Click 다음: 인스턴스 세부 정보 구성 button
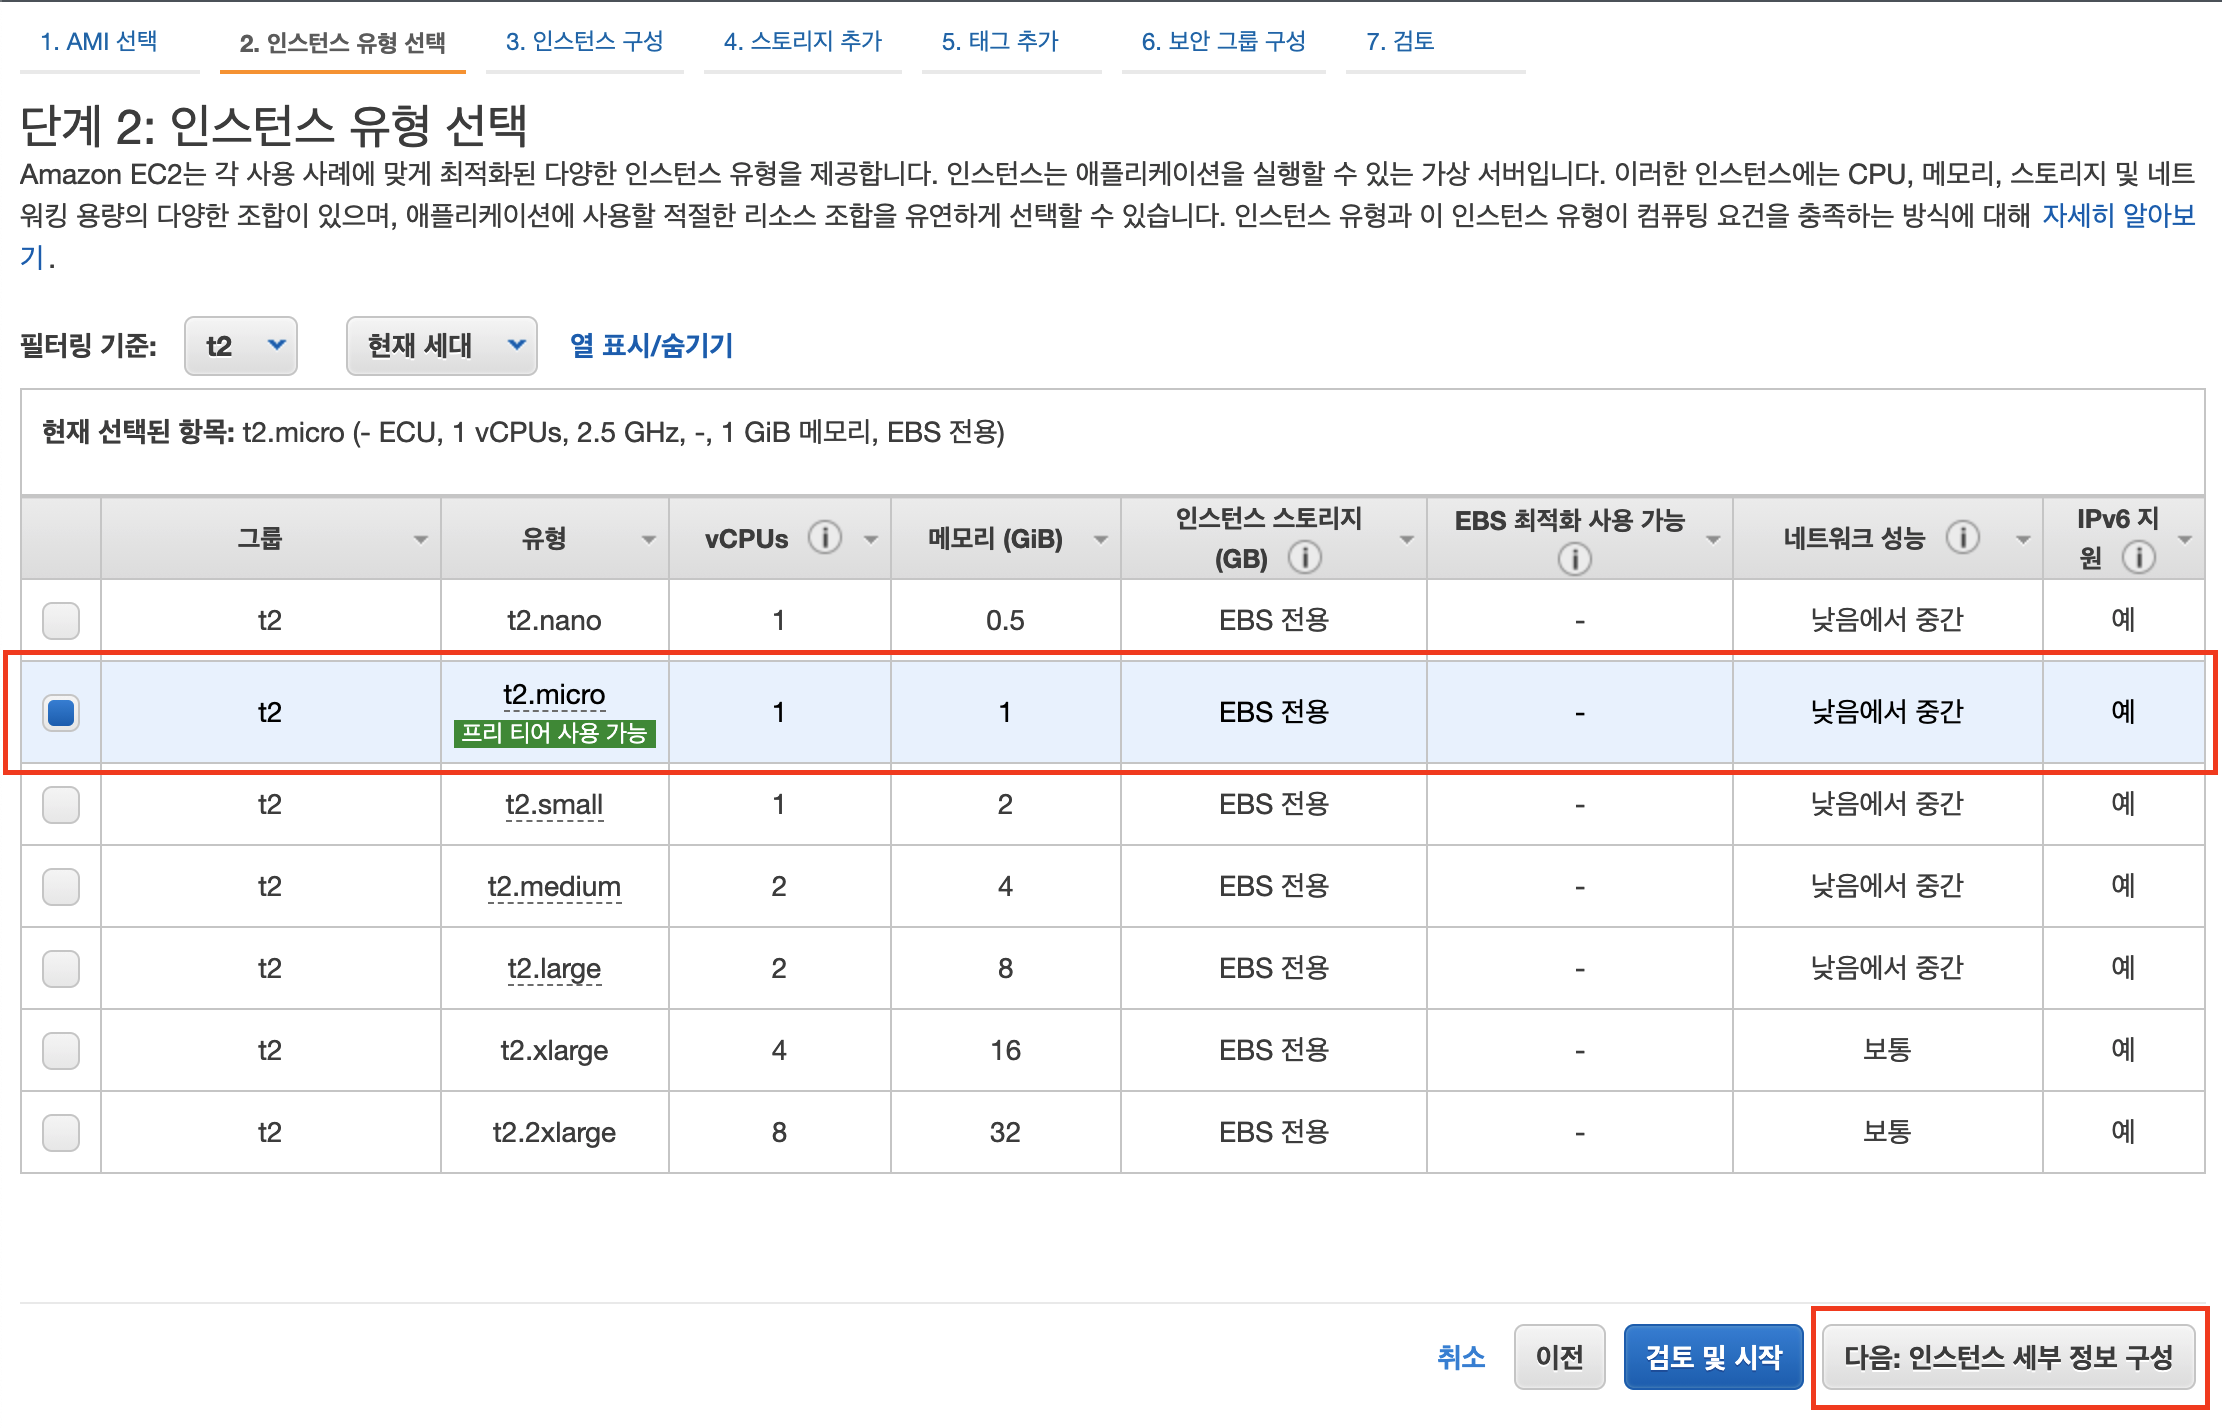This screenshot has width=2222, height=1428. pyautogui.click(x=2008, y=1357)
